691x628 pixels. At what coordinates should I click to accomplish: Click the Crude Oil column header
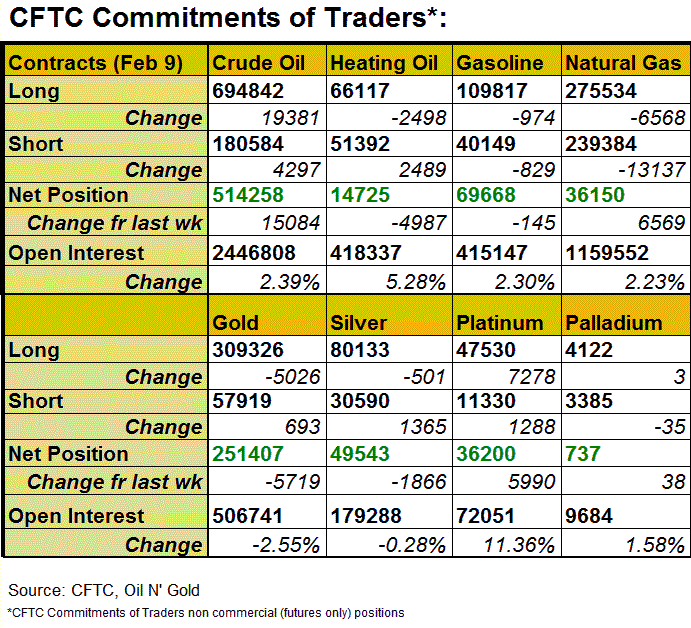[259, 63]
